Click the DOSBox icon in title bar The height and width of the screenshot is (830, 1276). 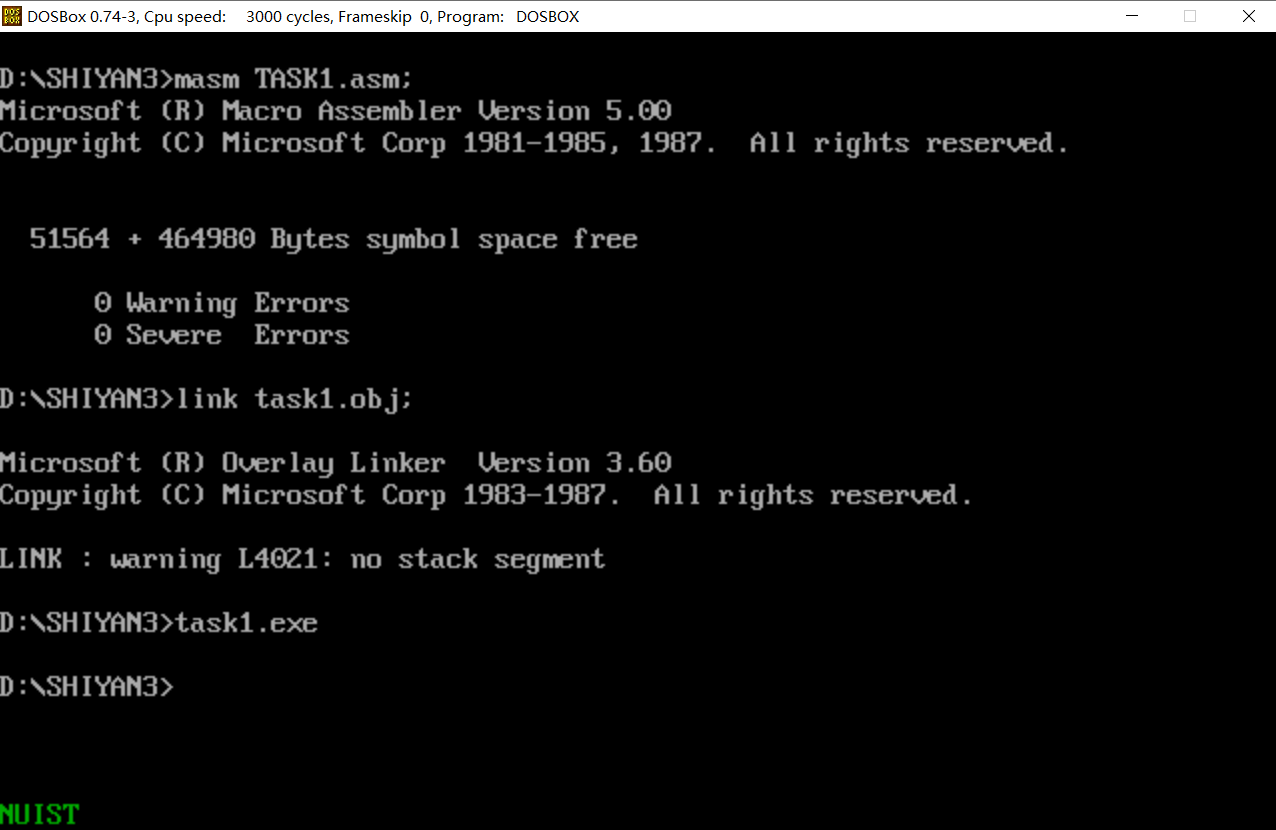[12, 16]
